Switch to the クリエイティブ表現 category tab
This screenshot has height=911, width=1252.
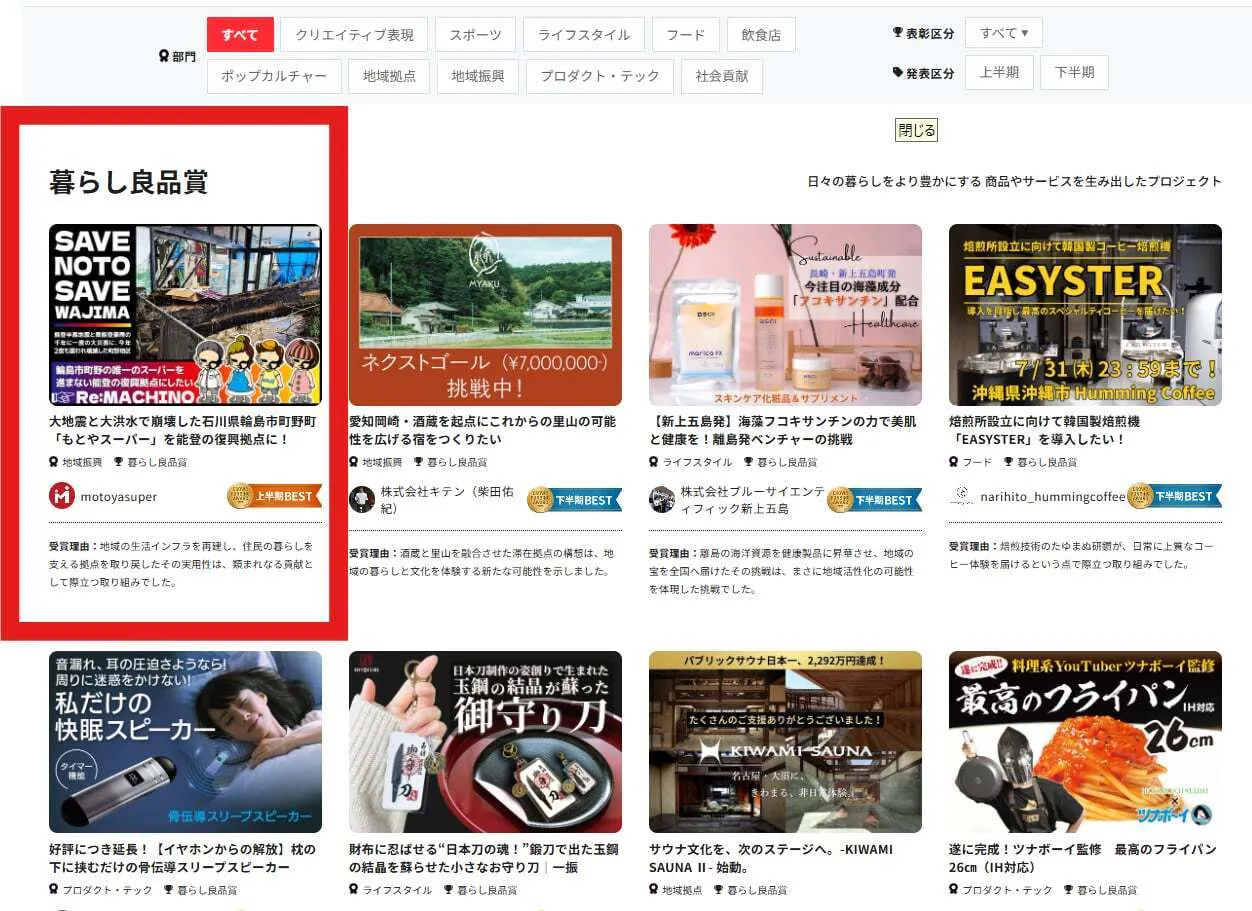pyautogui.click(x=354, y=34)
